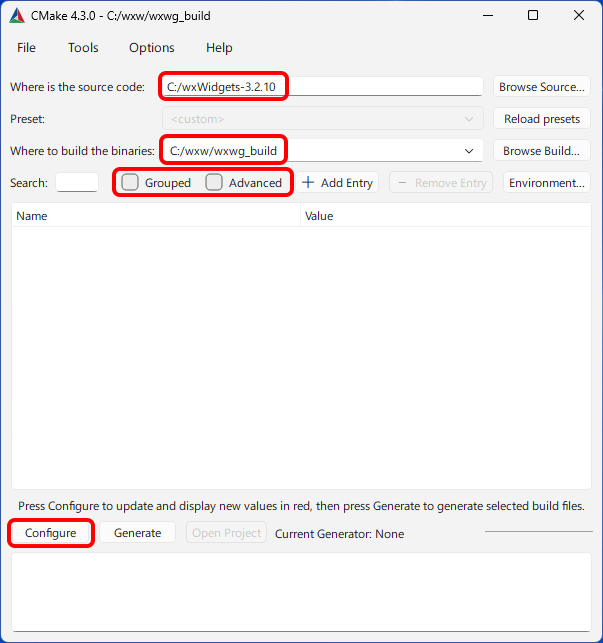This screenshot has height=643, width=603.
Task: Open the Environment dialog button
Action: pos(547,182)
